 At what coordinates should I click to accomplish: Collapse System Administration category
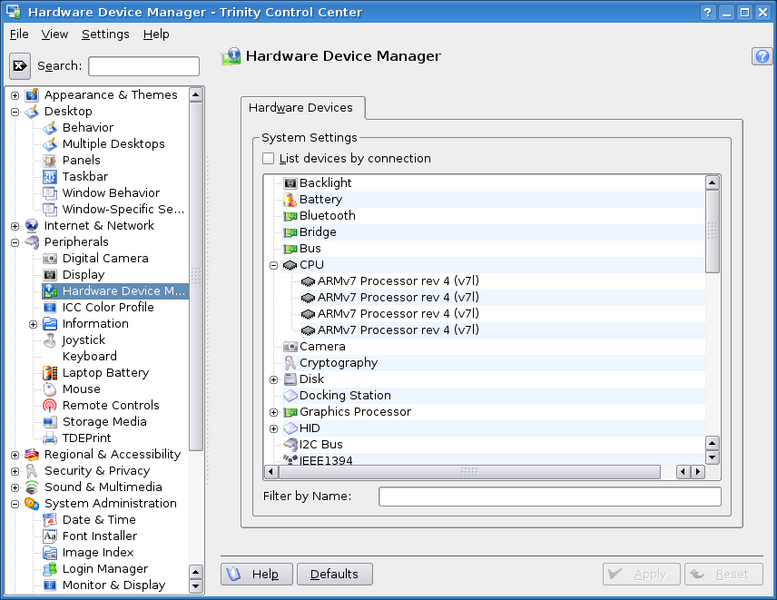[15, 504]
